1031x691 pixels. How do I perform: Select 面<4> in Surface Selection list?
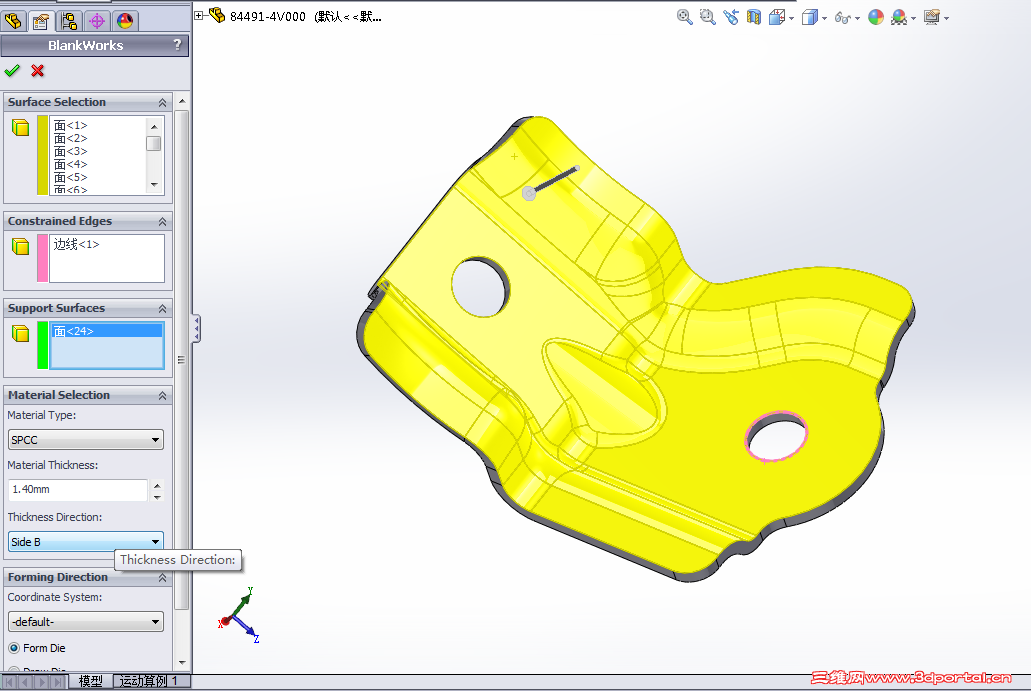(70, 164)
